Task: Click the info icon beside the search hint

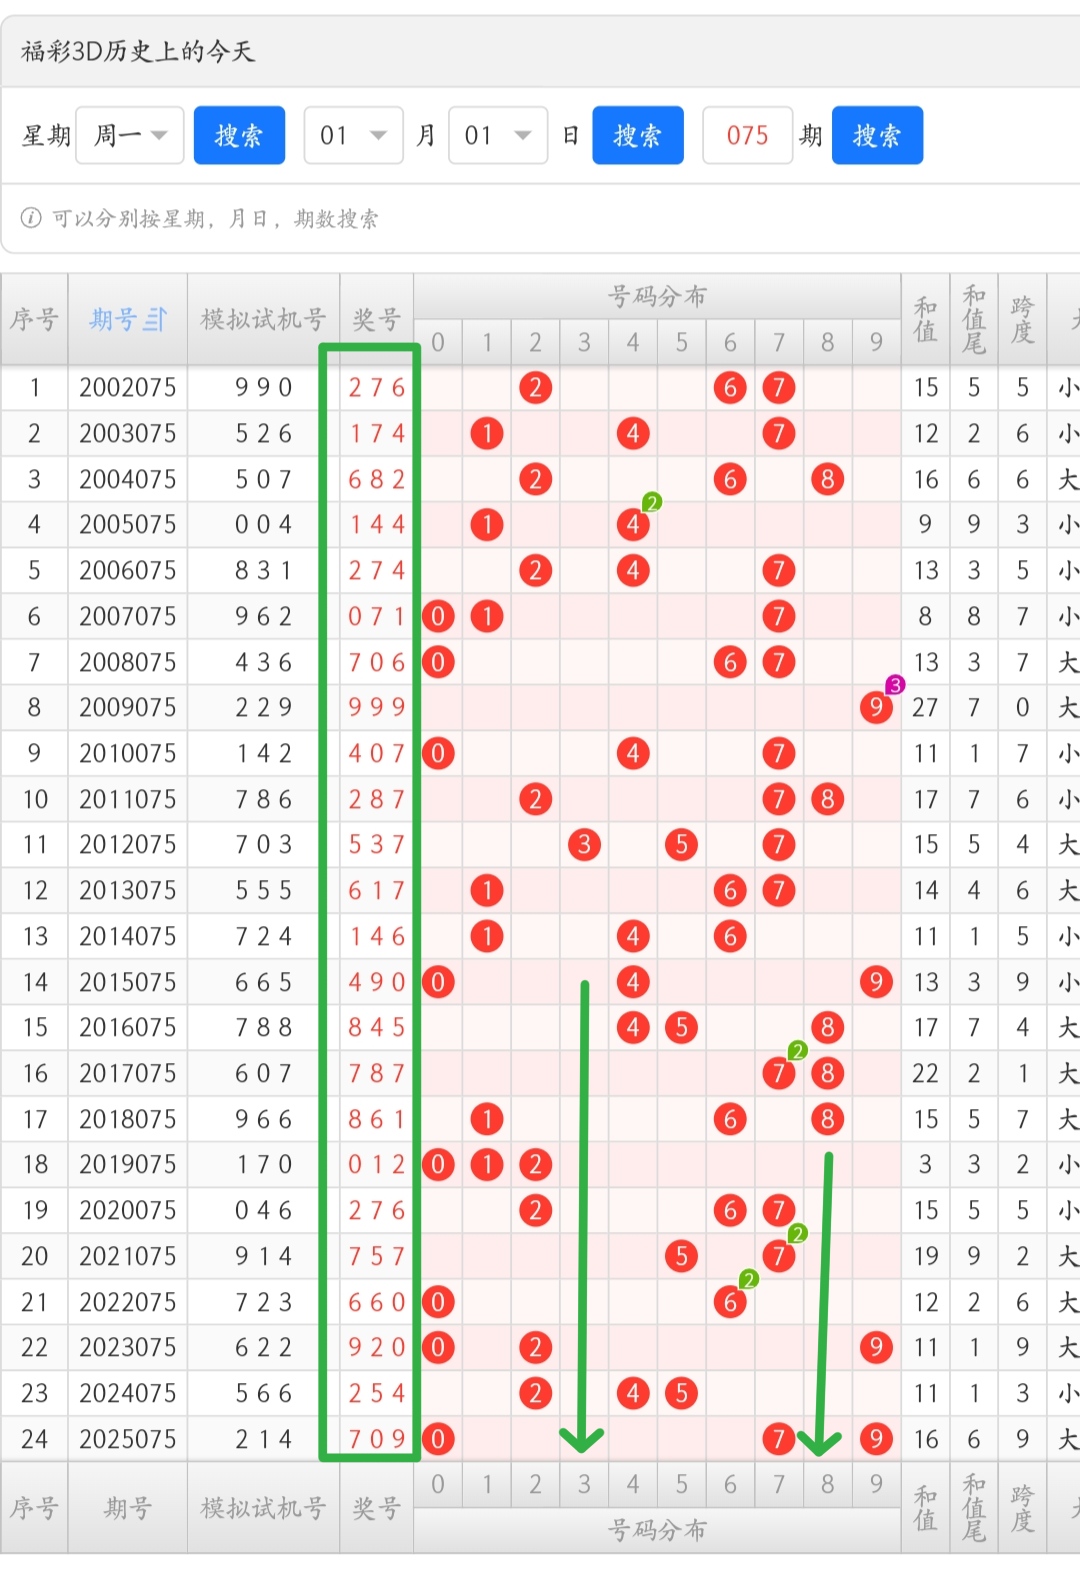Action: coord(31,217)
